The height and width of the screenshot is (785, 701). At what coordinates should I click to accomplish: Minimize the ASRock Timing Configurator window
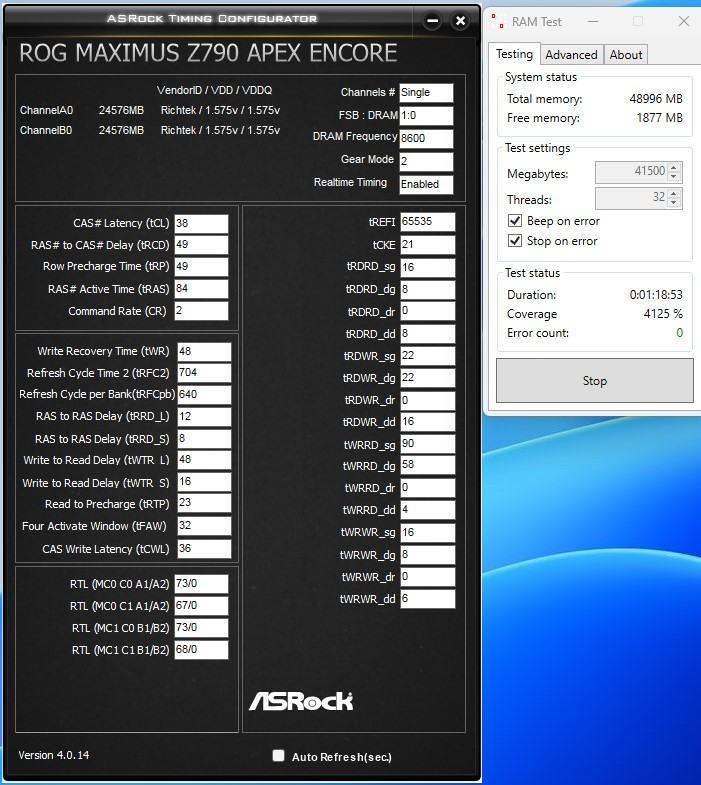tap(433, 21)
